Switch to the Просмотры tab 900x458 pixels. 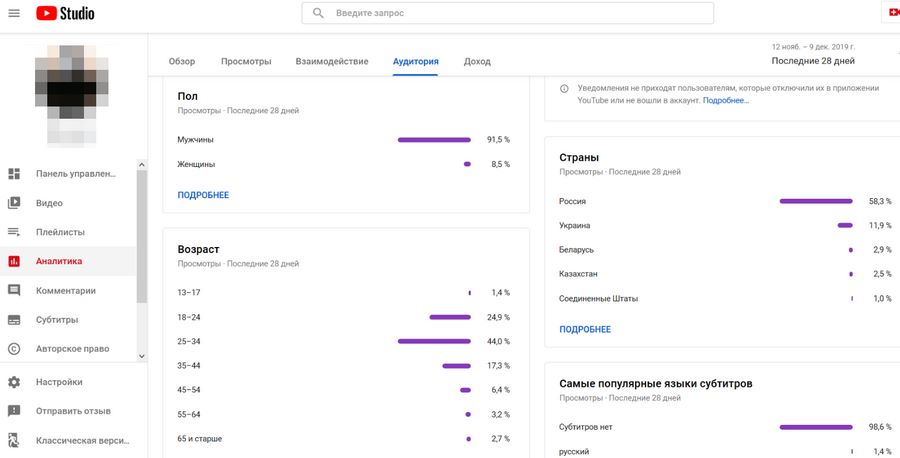[x=246, y=61]
